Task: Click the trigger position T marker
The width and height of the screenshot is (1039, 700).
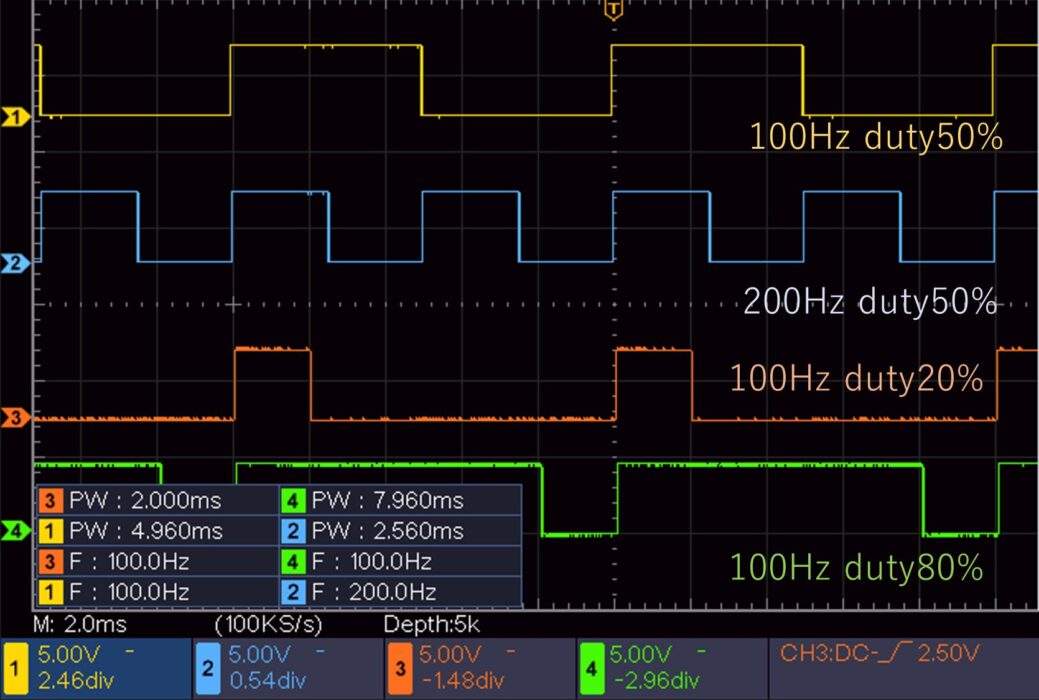Action: point(614,10)
